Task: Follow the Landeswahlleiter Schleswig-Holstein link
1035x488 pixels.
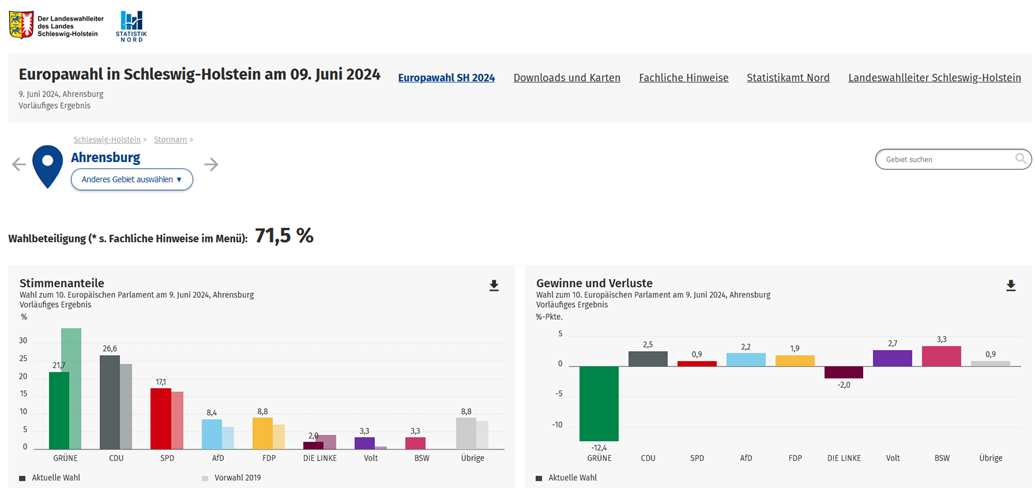Action: click(x=934, y=78)
